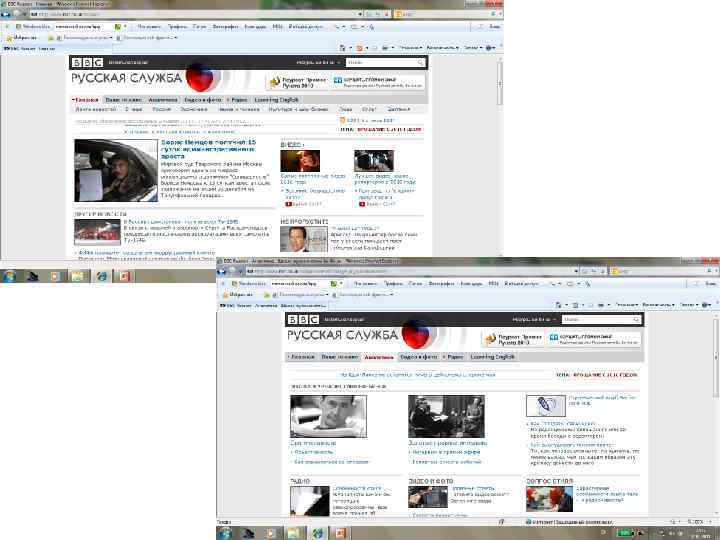
Task: Click Help icon in top window command bar
Action: [489, 48]
